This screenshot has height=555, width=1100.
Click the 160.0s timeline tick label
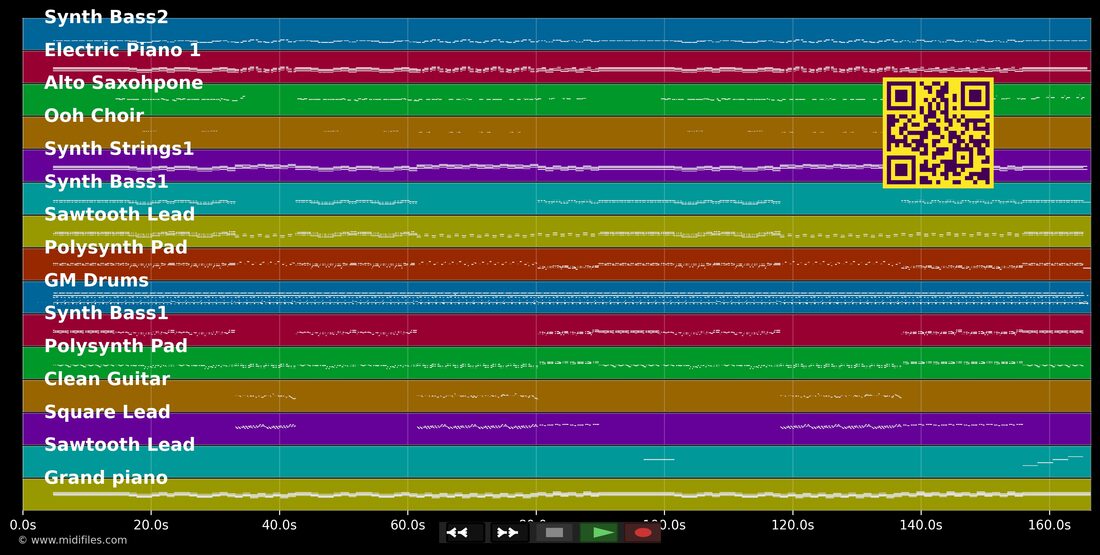[1049, 525]
